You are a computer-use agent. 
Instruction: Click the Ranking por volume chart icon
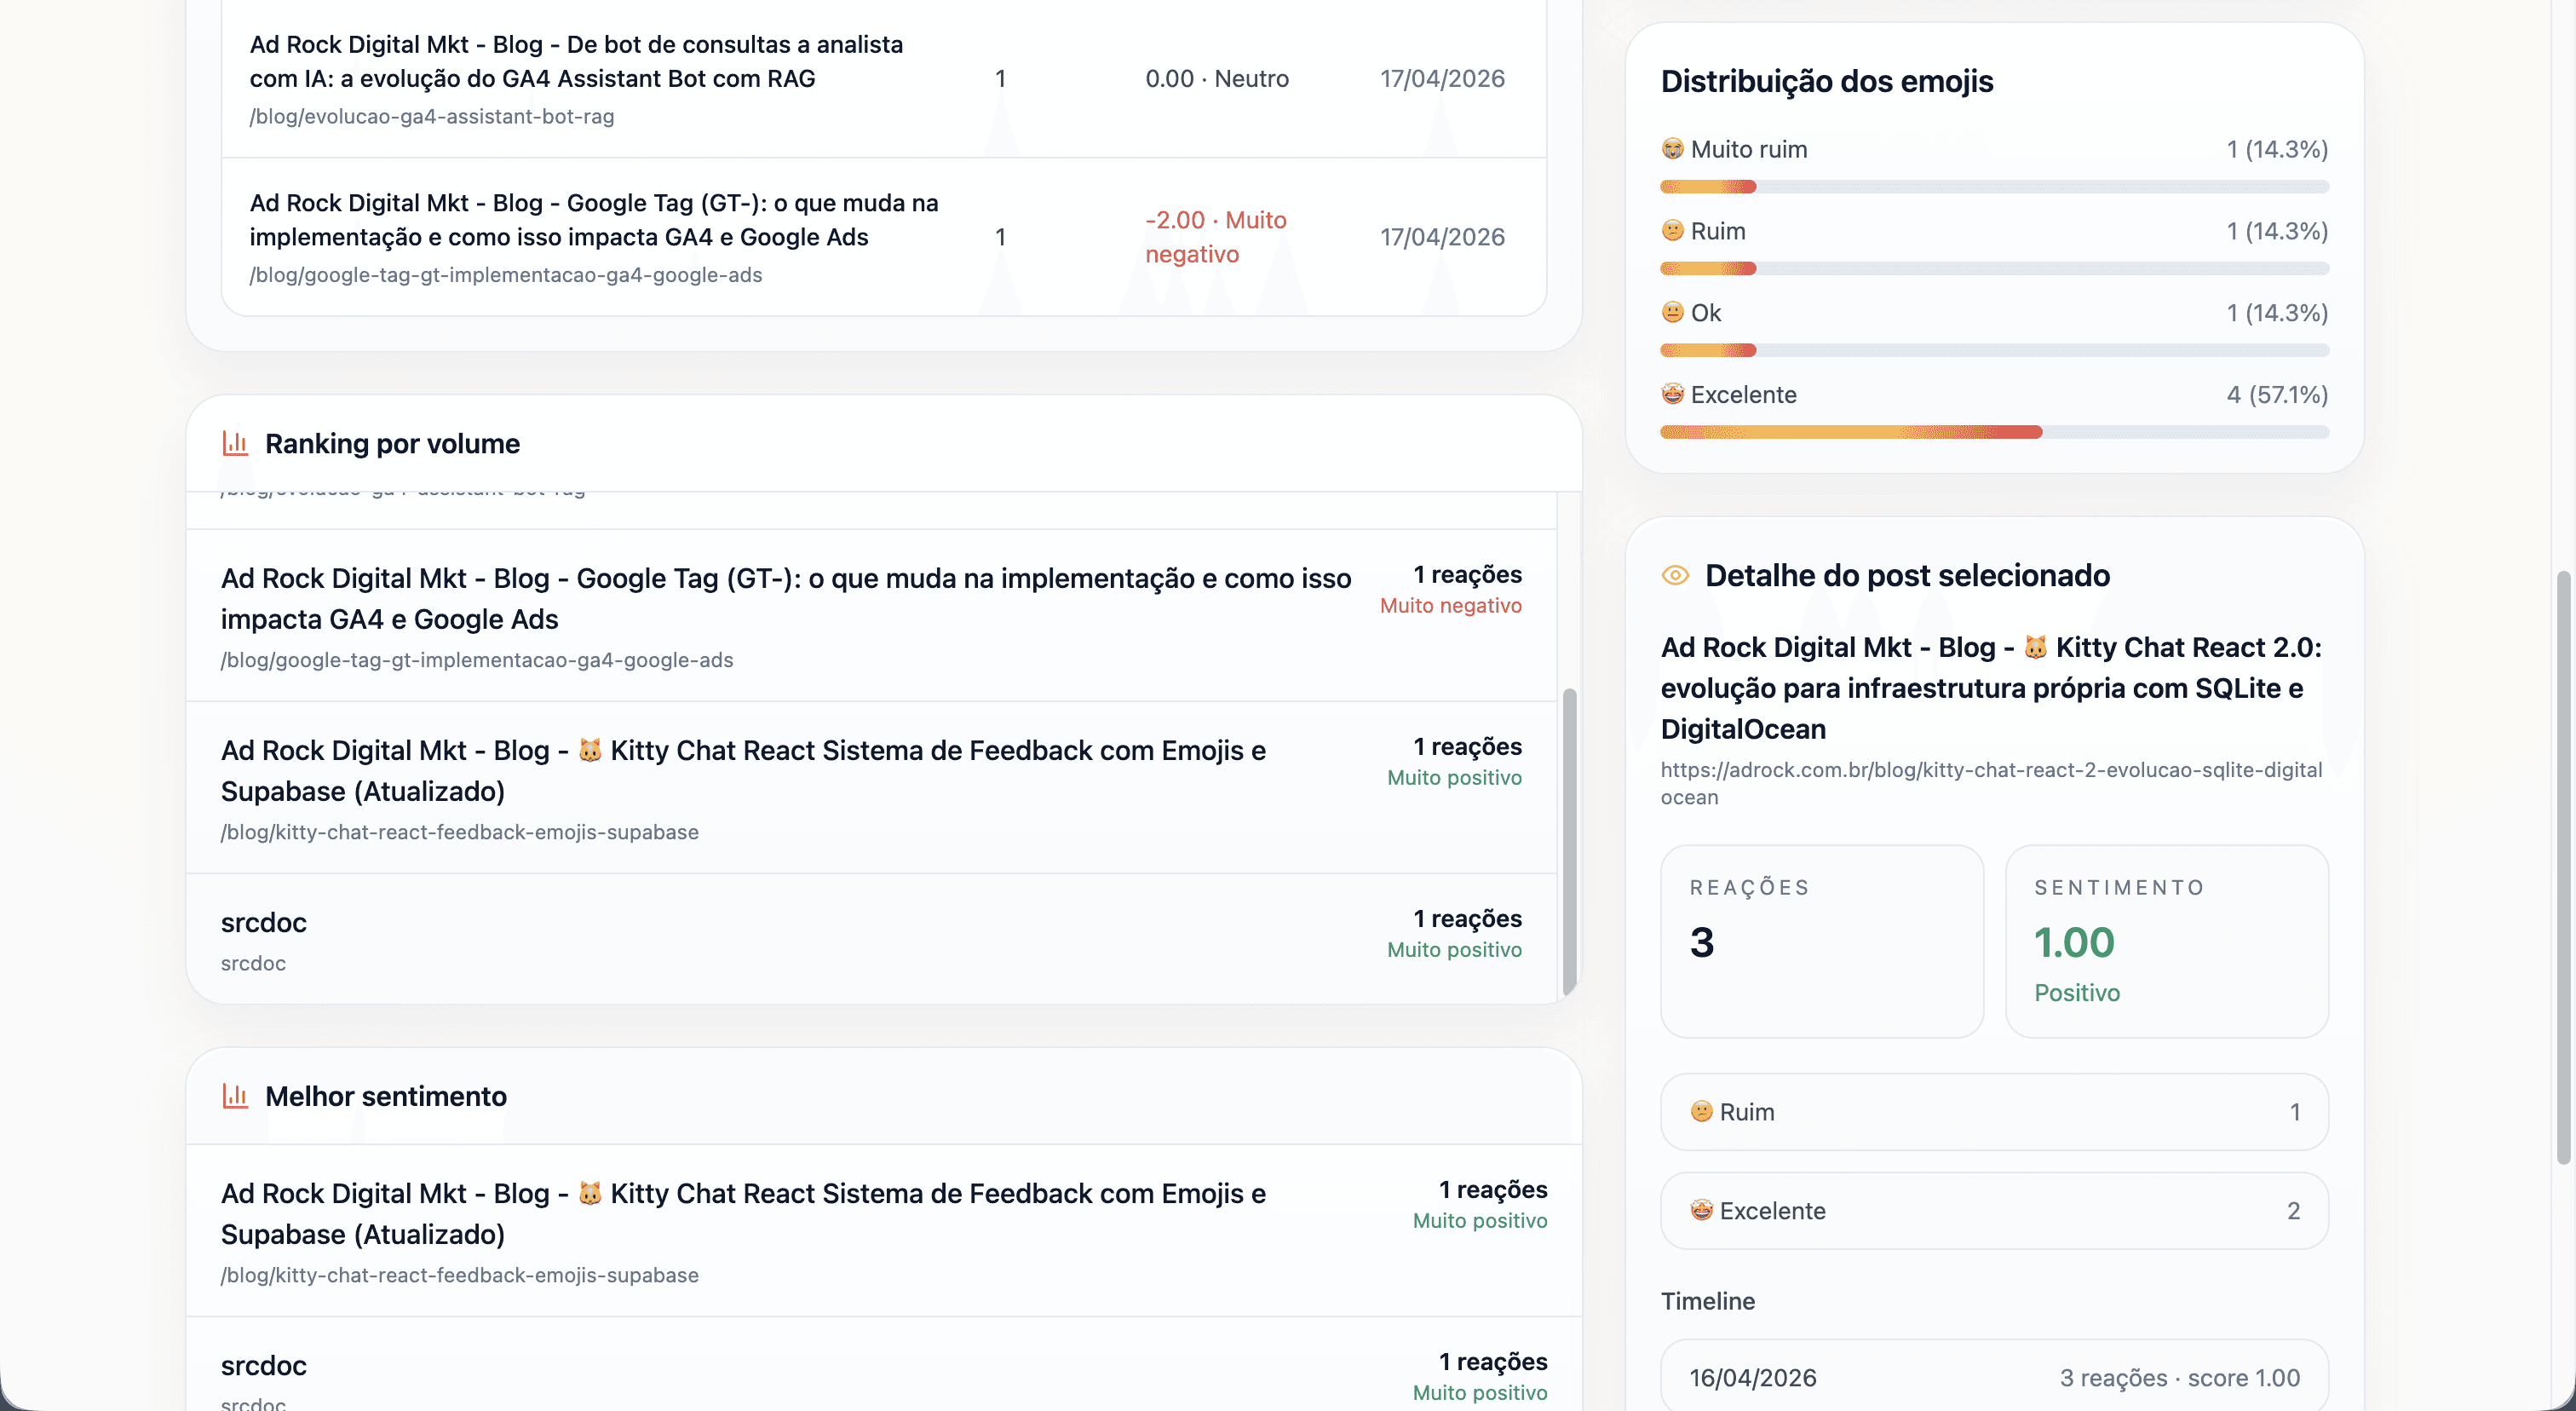tap(235, 443)
